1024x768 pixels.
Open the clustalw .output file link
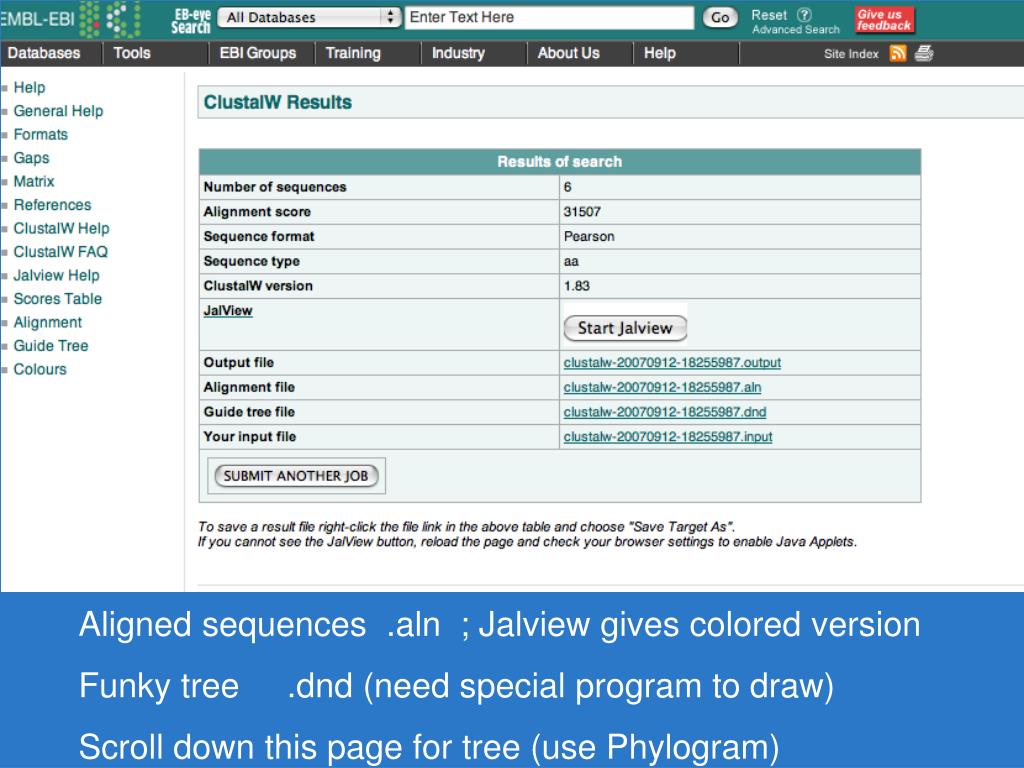672,362
